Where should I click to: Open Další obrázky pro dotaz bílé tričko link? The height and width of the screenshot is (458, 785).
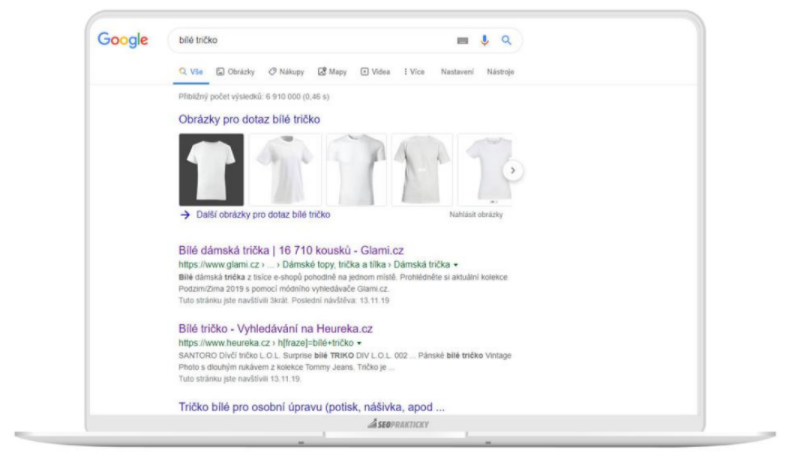263,214
